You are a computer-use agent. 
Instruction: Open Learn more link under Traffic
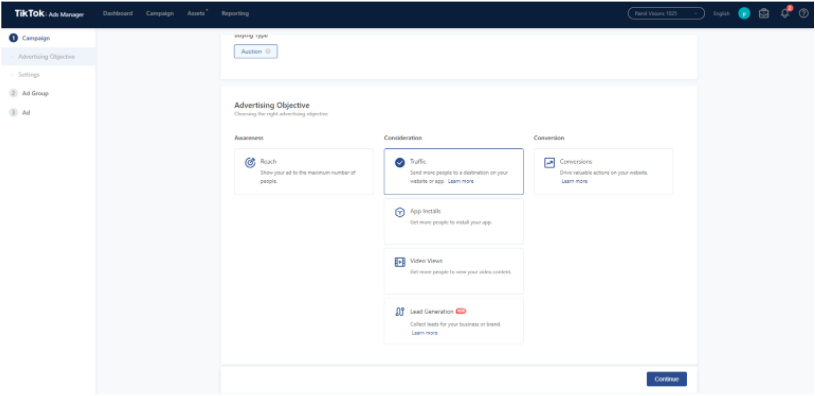tap(461, 181)
